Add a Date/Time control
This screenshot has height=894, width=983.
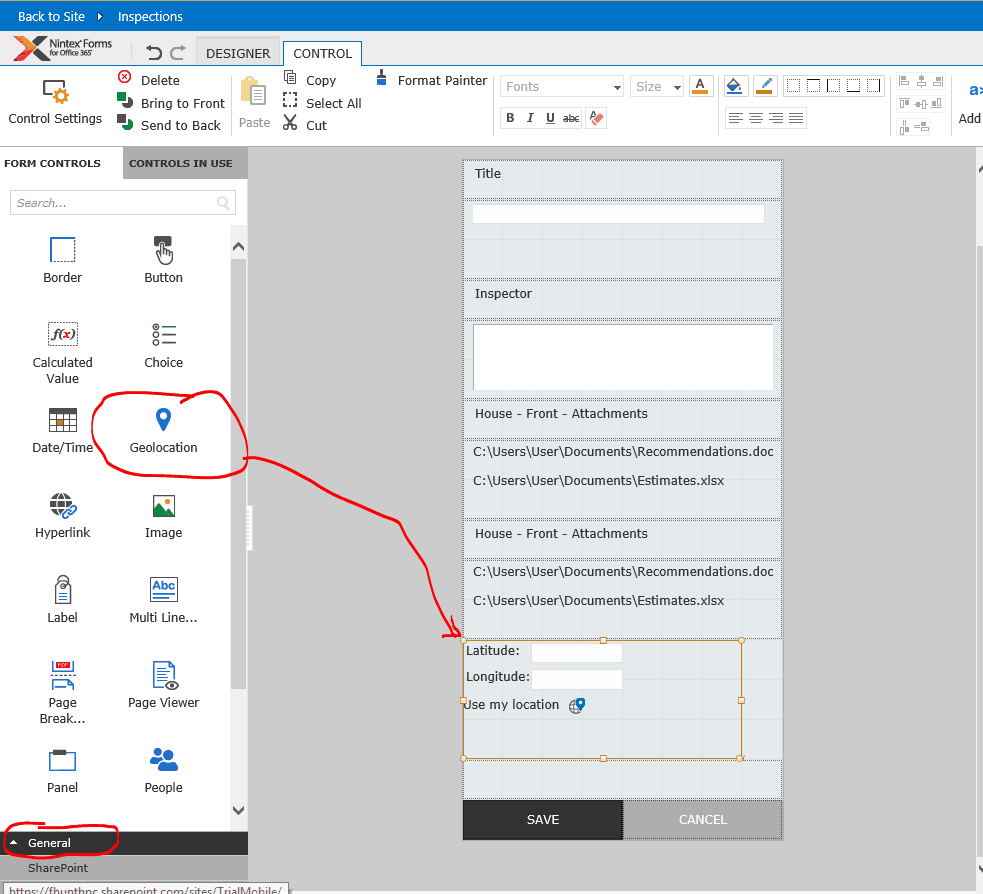tap(62, 430)
